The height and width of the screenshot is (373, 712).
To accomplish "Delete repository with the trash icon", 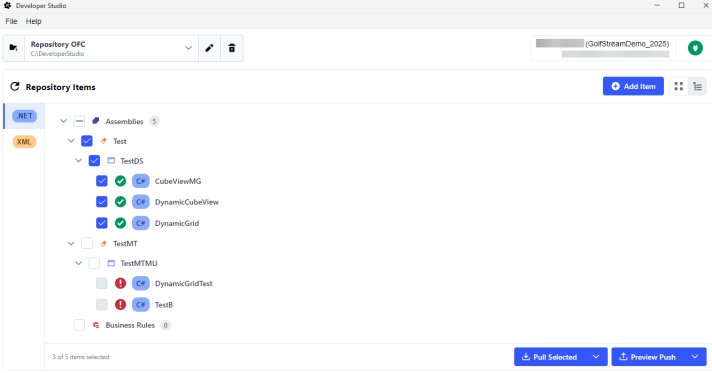I will [232, 48].
